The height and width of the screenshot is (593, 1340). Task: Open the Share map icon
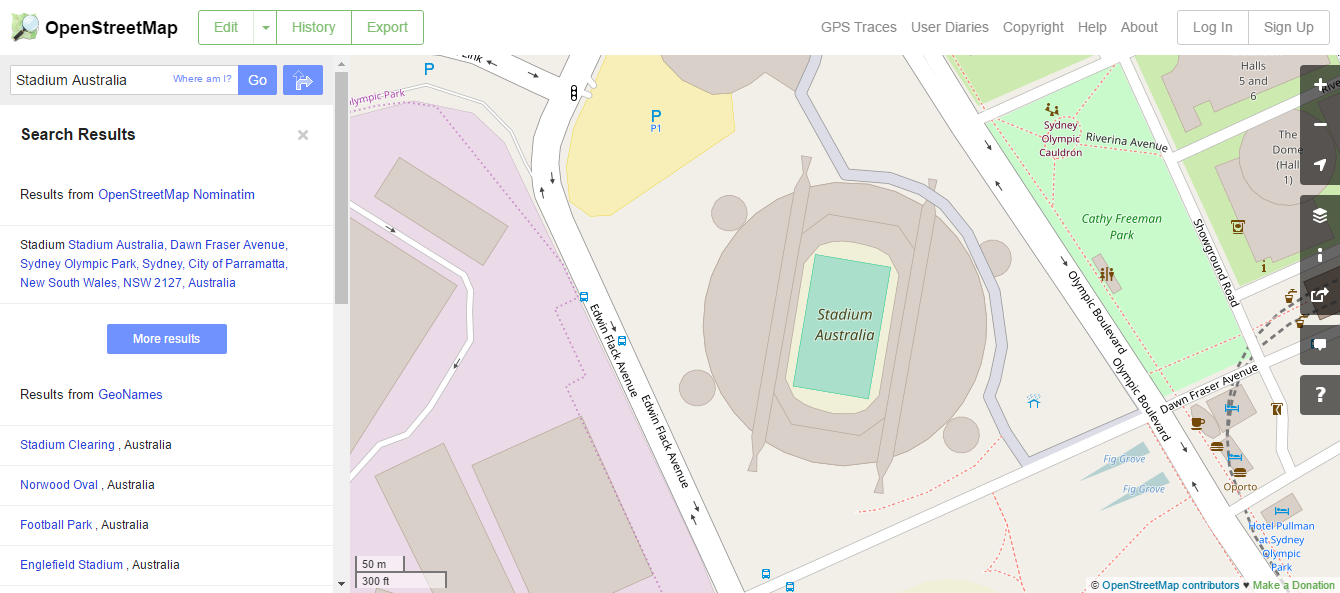(1320, 295)
